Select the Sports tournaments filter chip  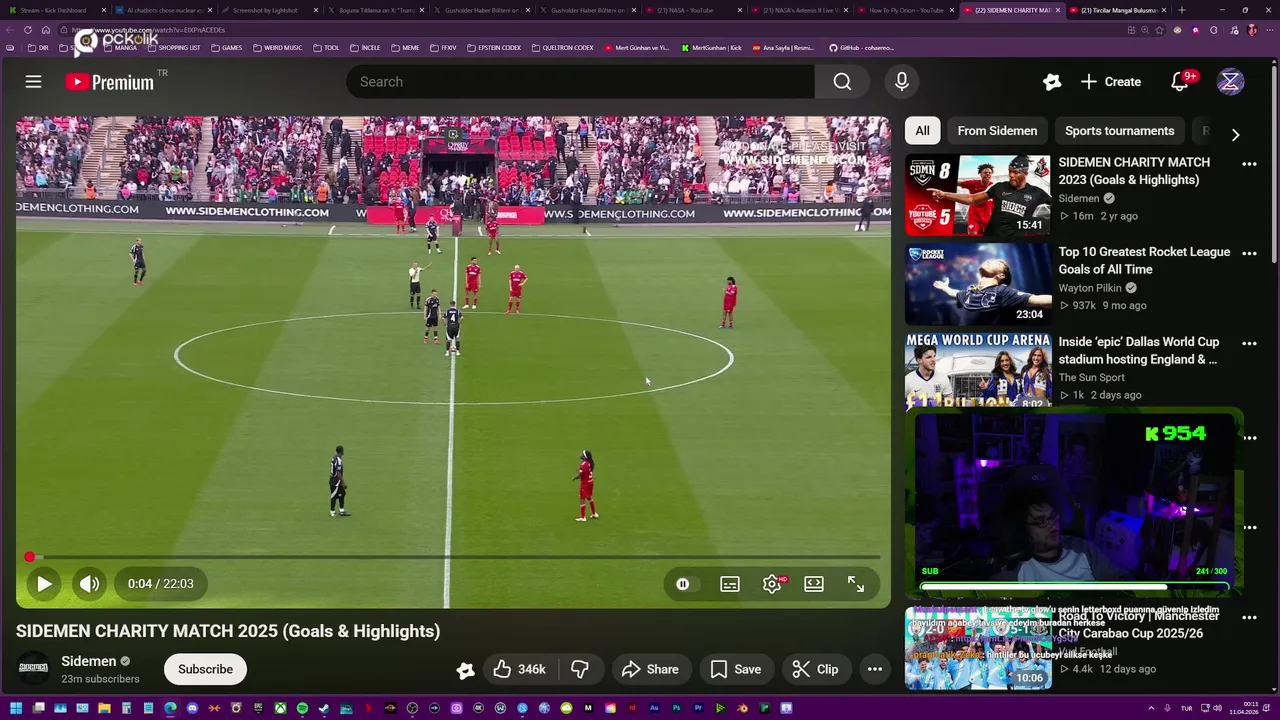(1119, 131)
